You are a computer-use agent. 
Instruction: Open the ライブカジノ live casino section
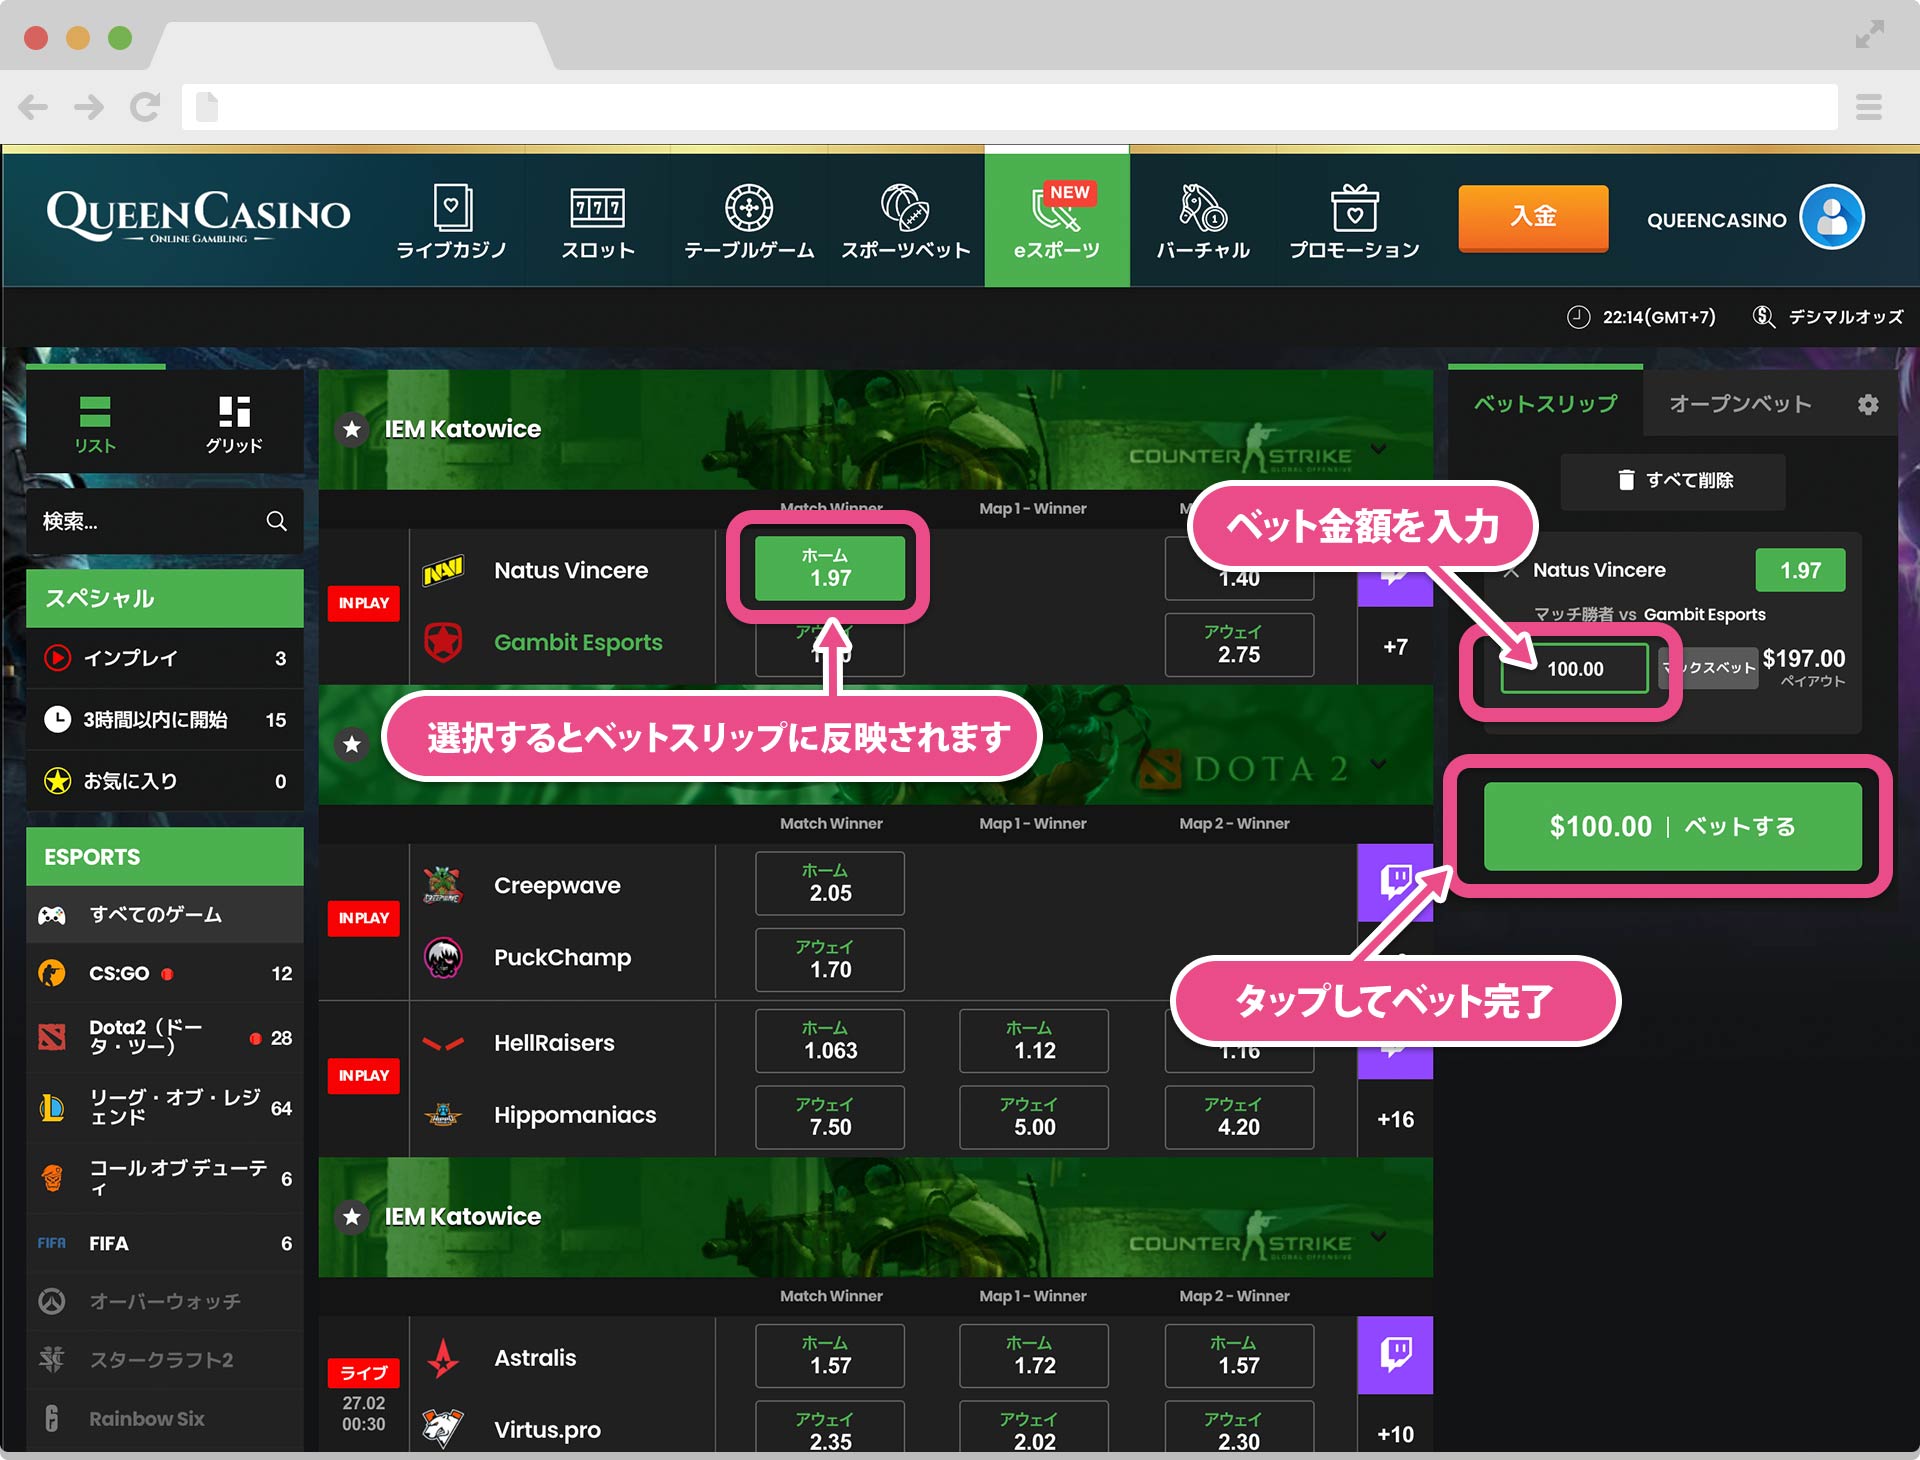[x=451, y=221]
